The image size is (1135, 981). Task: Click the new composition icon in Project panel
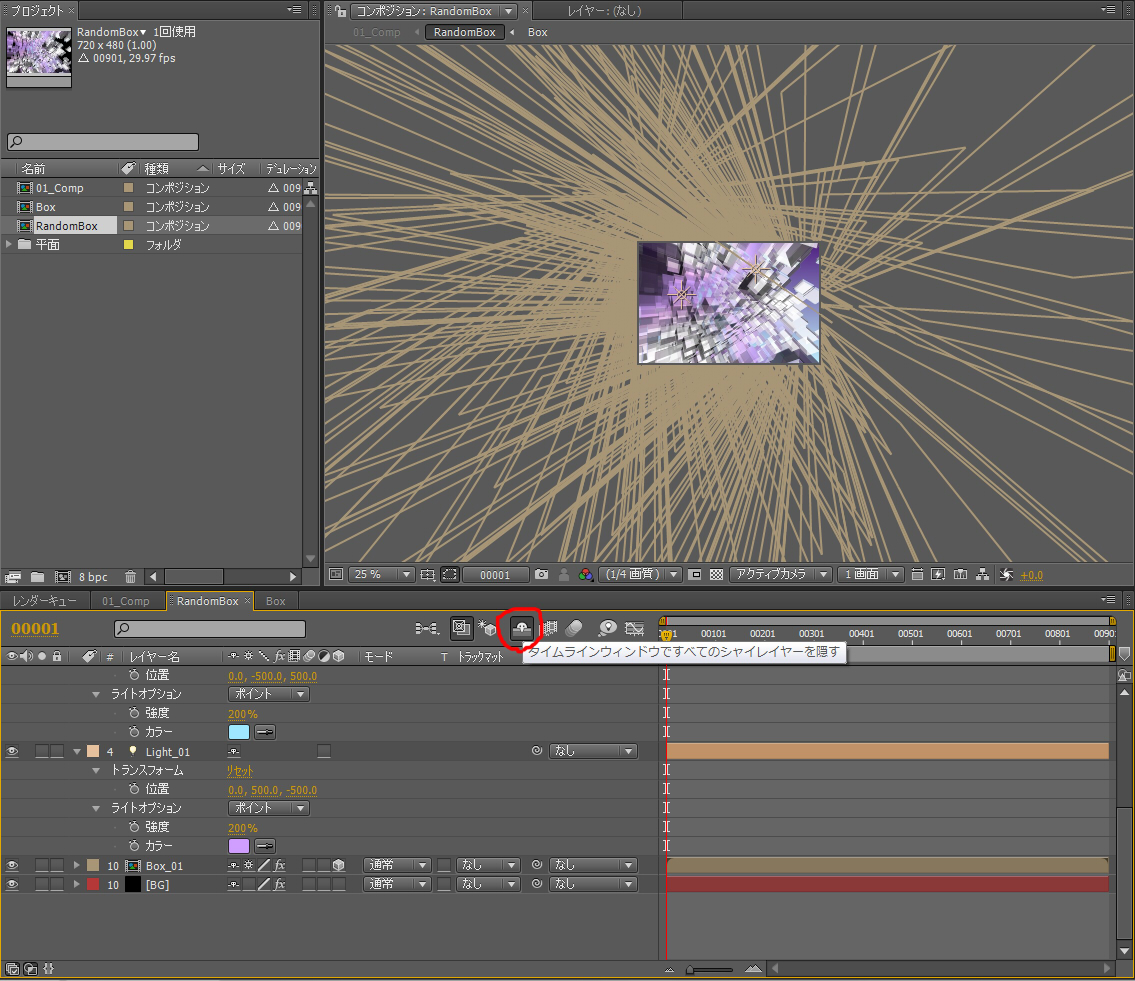click(x=62, y=577)
